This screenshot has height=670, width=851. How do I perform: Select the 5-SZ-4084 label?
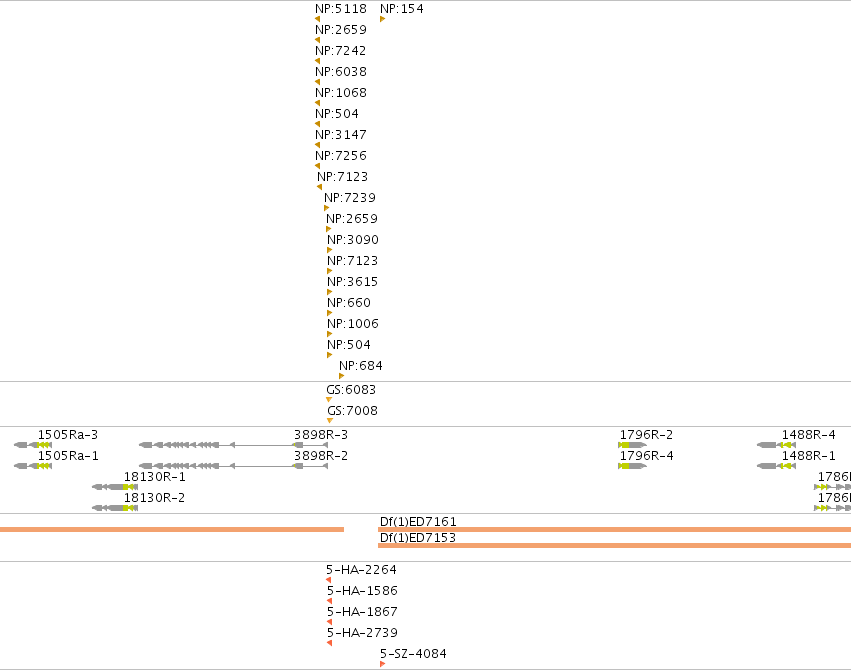coord(414,654)
